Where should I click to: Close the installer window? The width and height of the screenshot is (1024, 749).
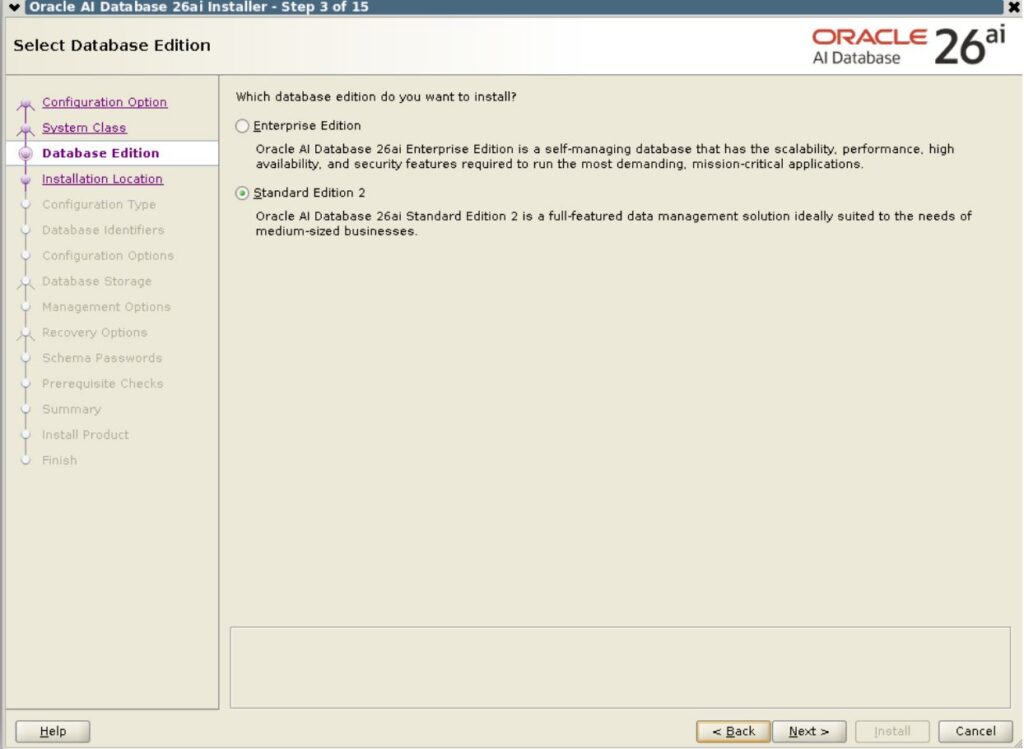coord(1014,7)
